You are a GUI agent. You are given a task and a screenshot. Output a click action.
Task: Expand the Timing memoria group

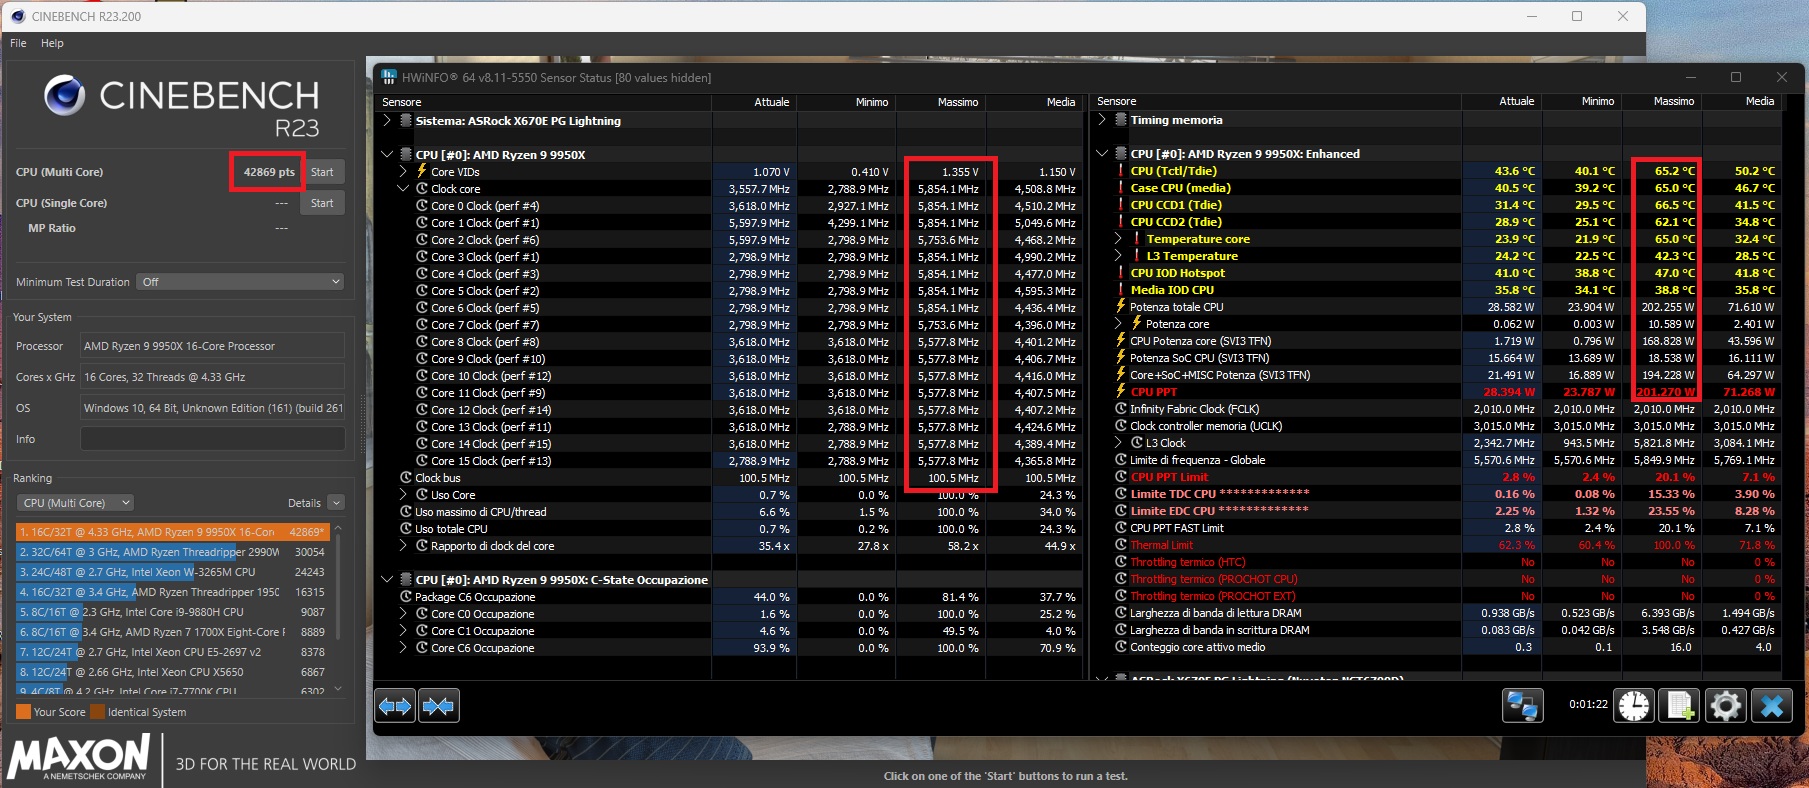pyautogui.click(x=1102, y=119)
